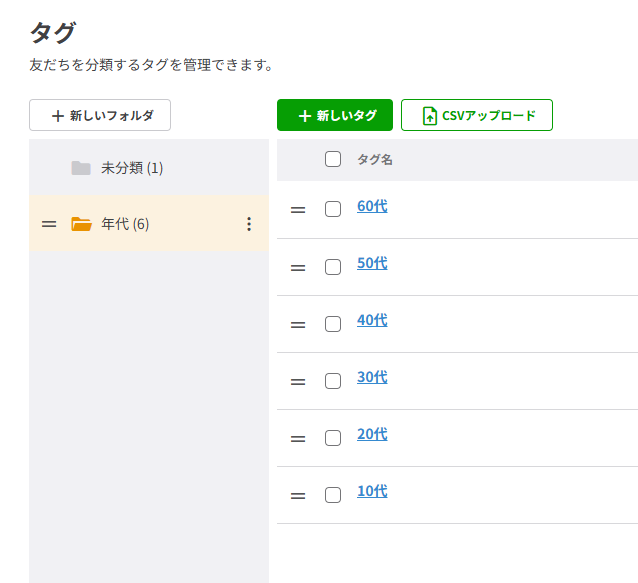
Task: Click the drag handle of 年代 folder
Action: [49, 224]
